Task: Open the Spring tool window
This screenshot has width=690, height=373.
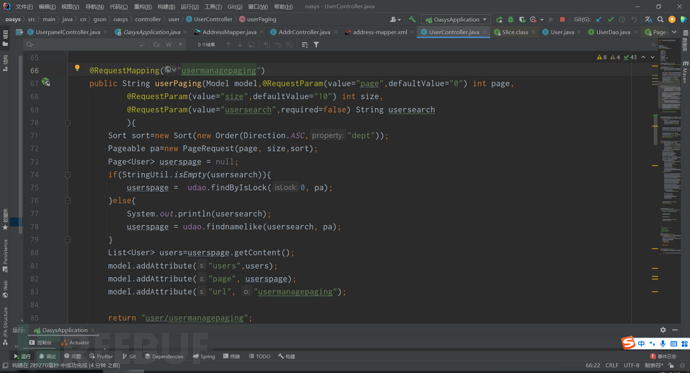Action: pos(204,357)
